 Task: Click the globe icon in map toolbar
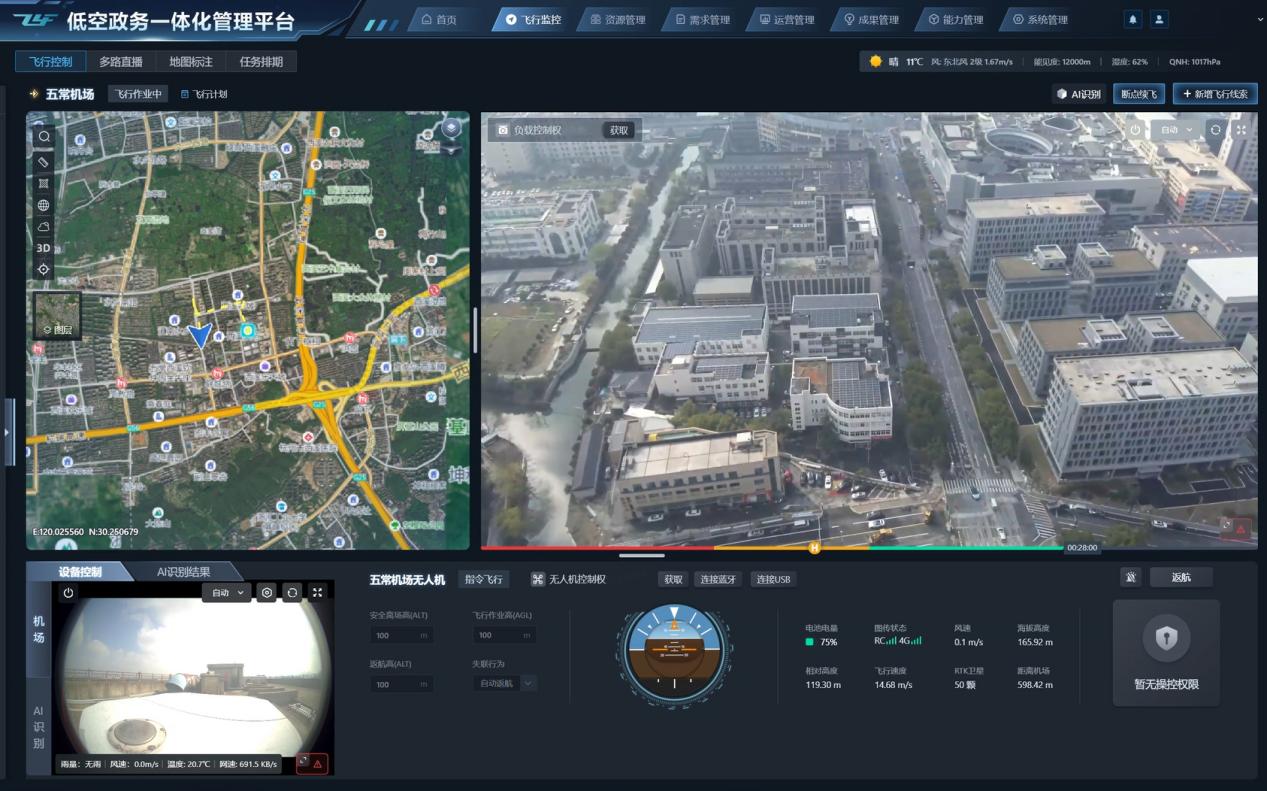43,205
